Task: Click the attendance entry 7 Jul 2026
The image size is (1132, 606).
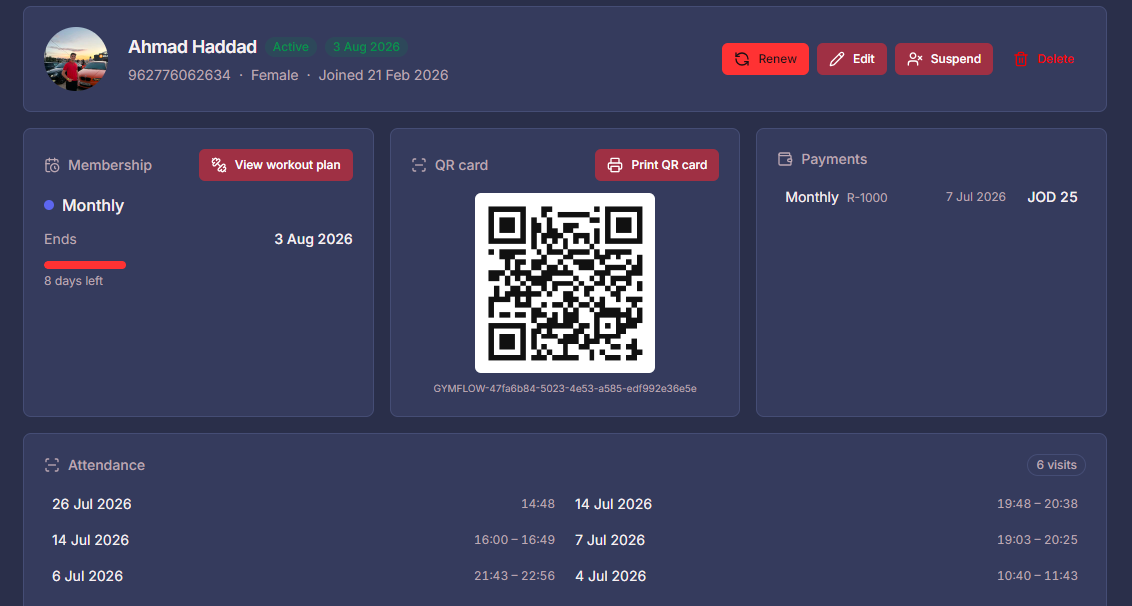Action: pyautogui.click(x=610, y=540)
